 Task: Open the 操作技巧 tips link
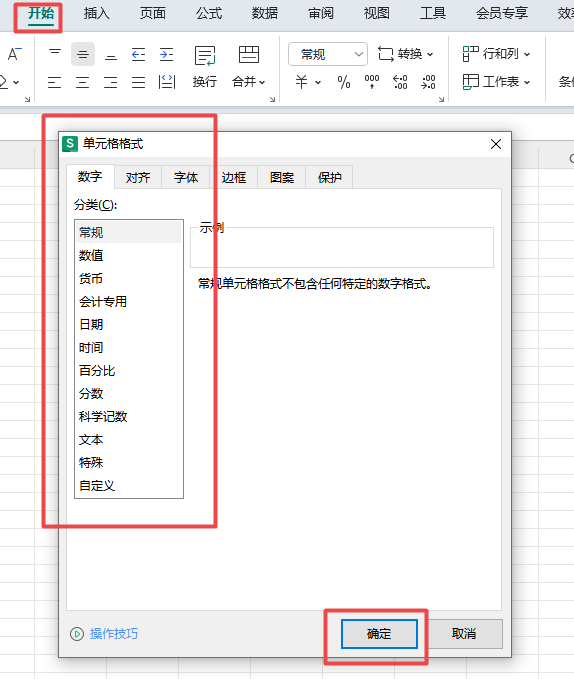pyautogui.click(x=114, y=634)
